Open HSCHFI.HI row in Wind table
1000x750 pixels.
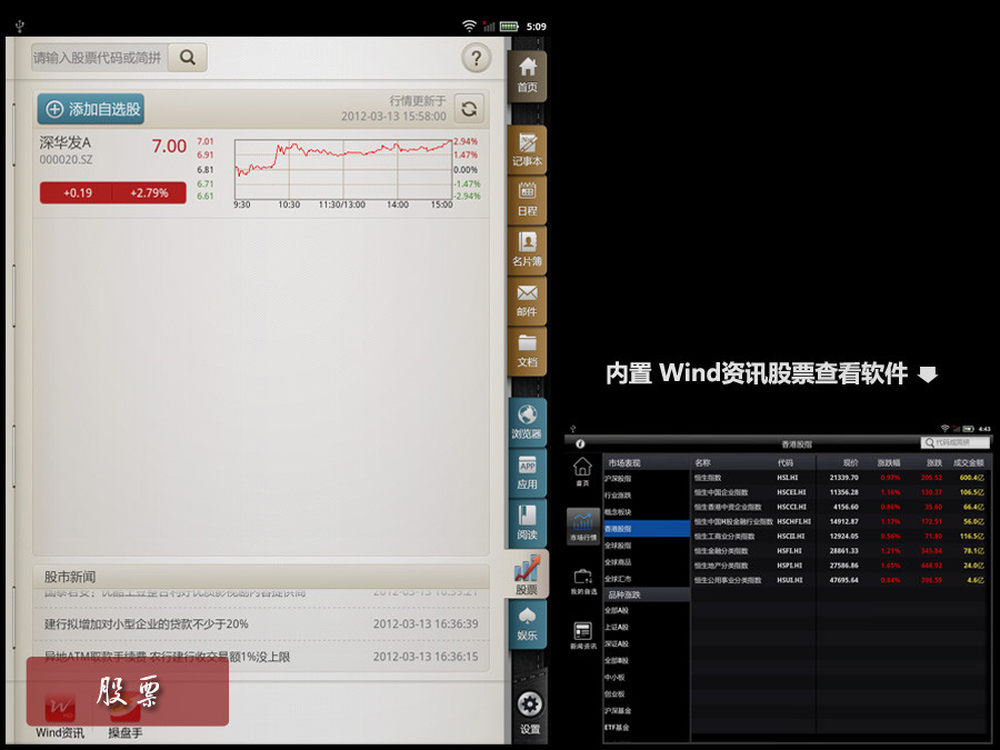(841, 521)
